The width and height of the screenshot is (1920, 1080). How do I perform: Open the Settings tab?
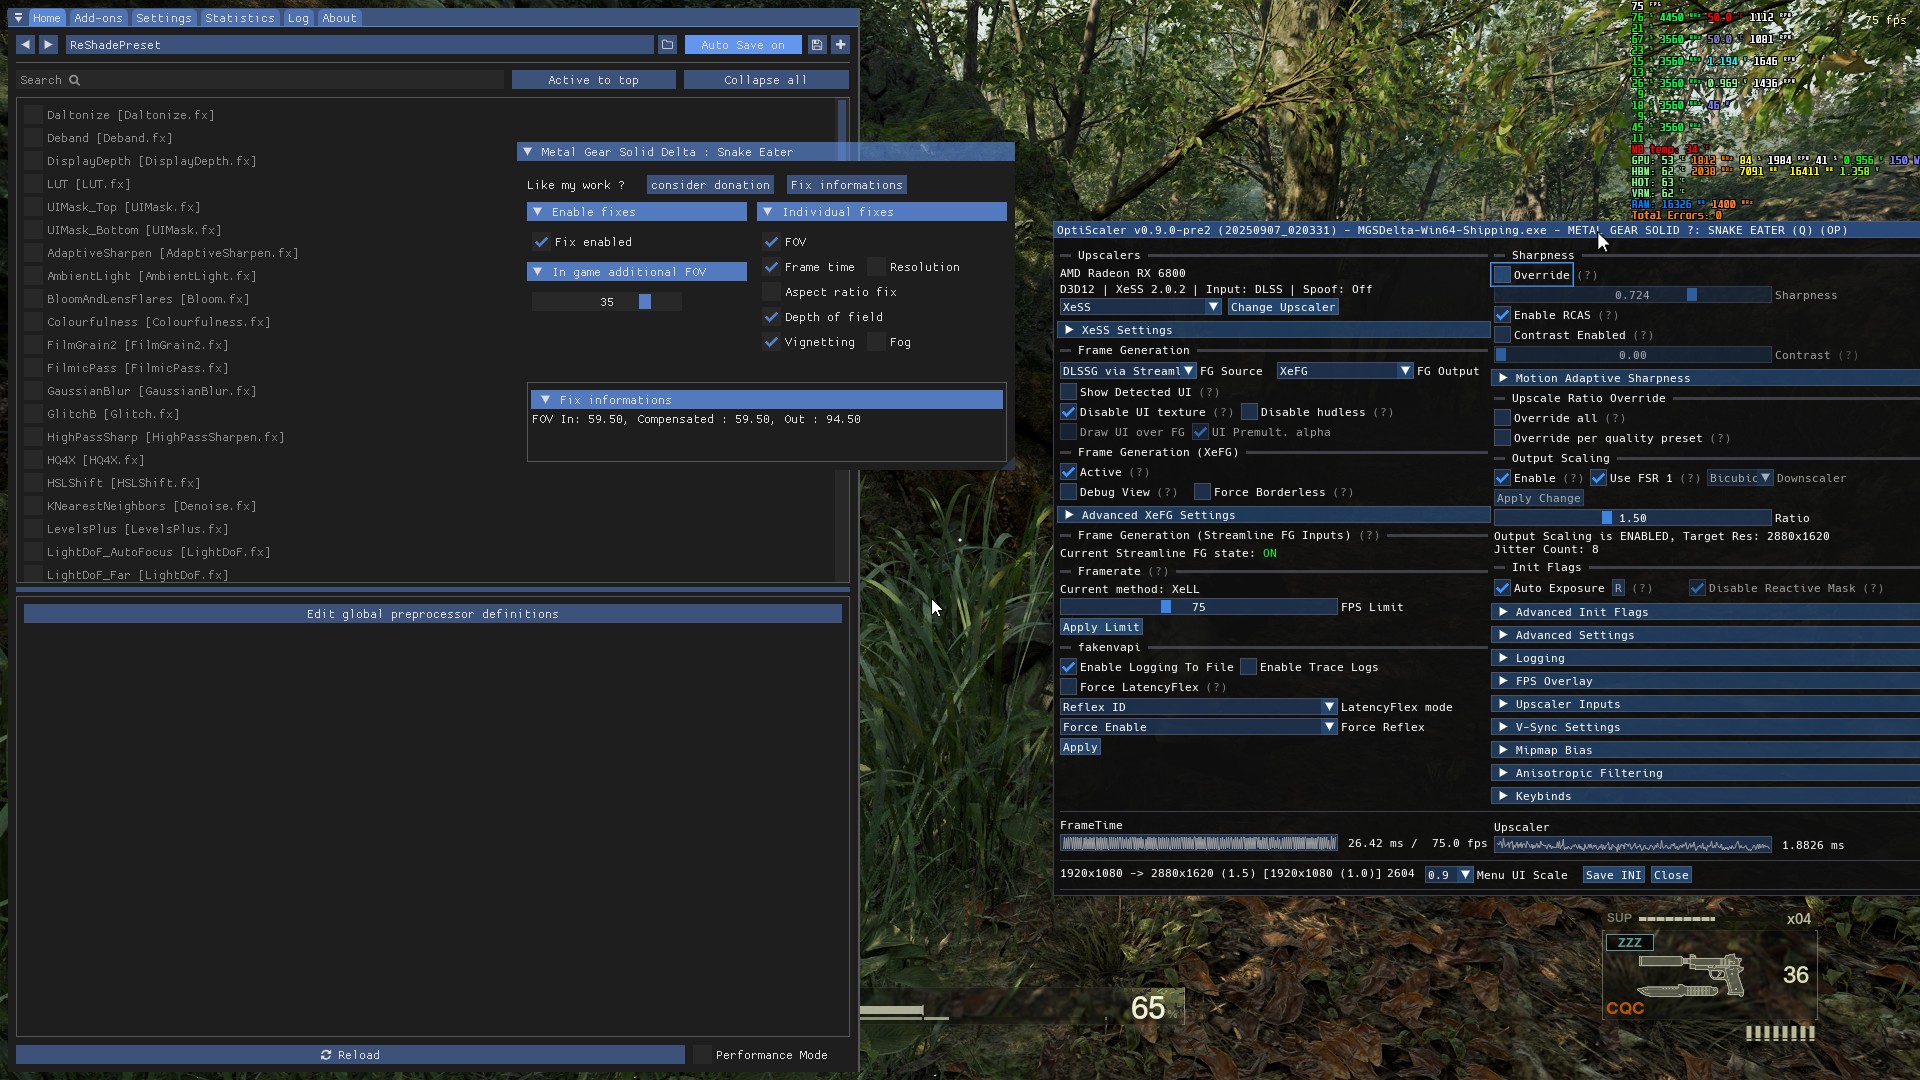tap(163, 18)
